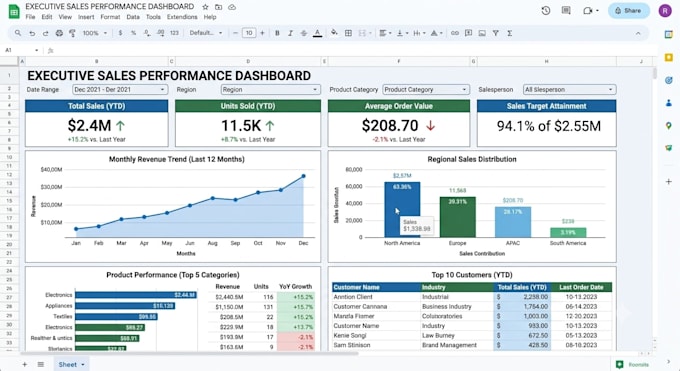Format as percent
The height and width of the screenshot is (371, 680).
point(134,33)
